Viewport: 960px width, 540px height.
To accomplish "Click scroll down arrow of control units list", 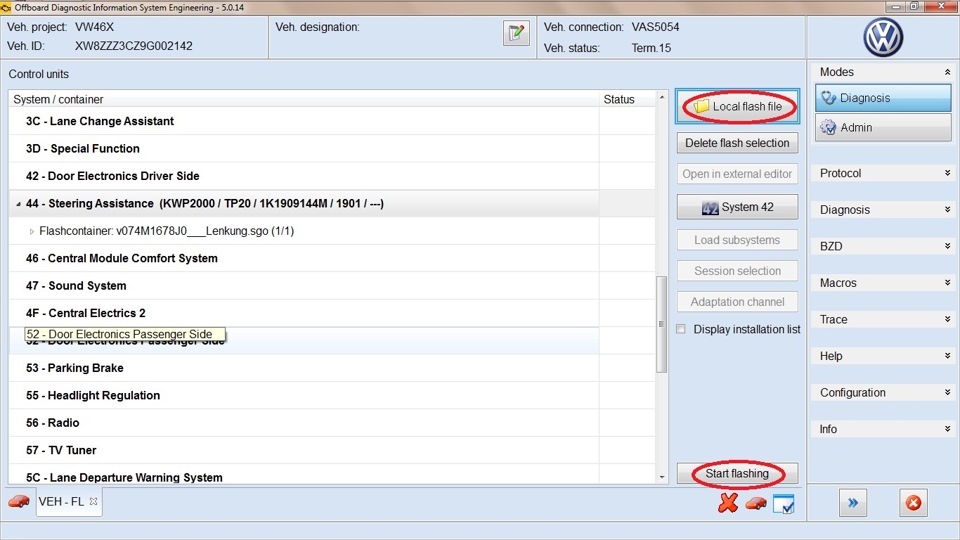I will tap(662, 478).
